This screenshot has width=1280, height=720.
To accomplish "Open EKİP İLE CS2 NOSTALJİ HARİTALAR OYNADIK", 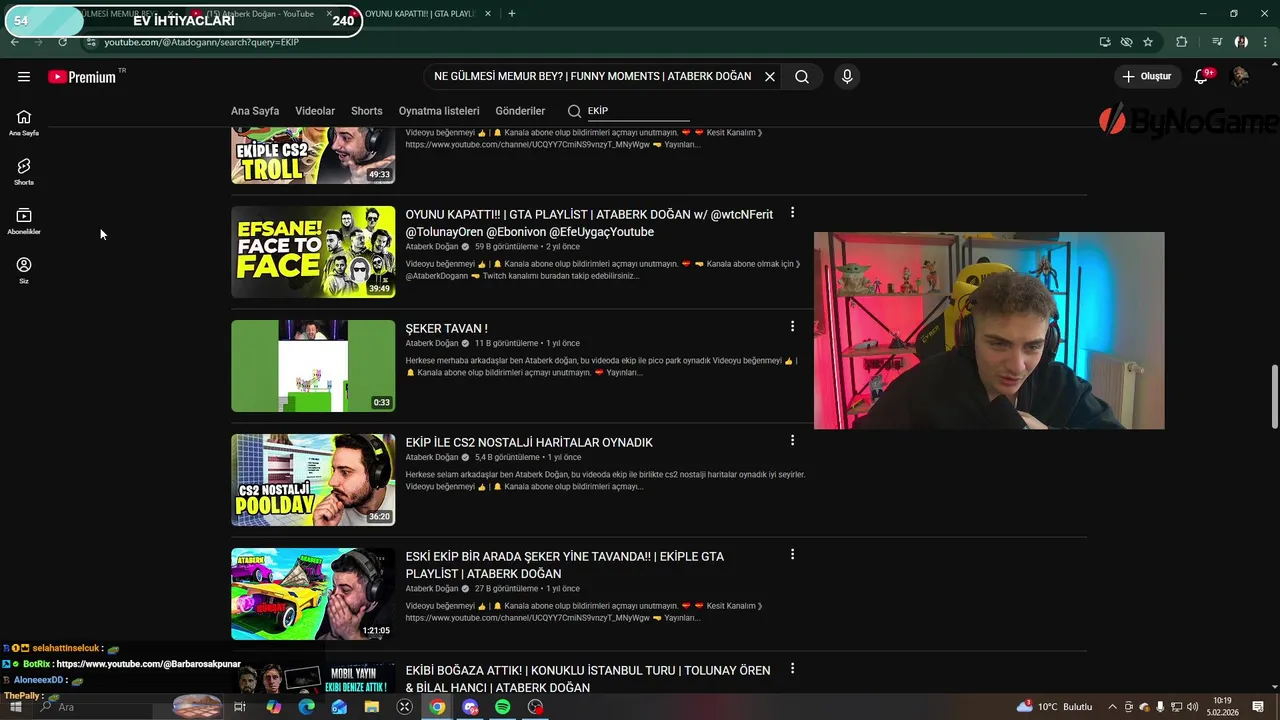I will [x=529, y=442].
